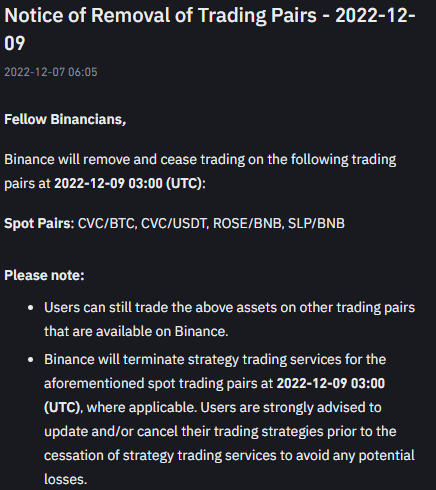Screen dimensions: 436x490
Task: Click the word "losses." at the end
Action: [65, 479]
